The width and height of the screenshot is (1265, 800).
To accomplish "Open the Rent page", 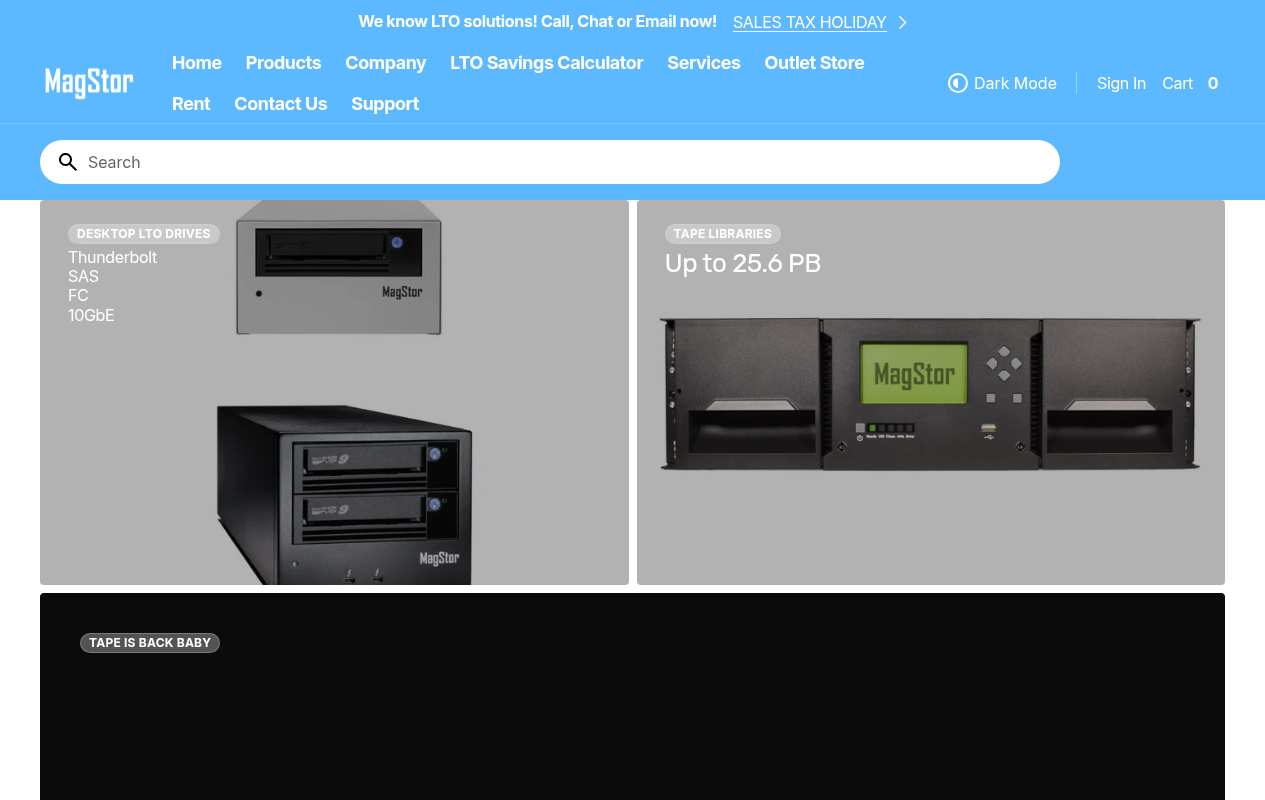I will coord(191,104).
